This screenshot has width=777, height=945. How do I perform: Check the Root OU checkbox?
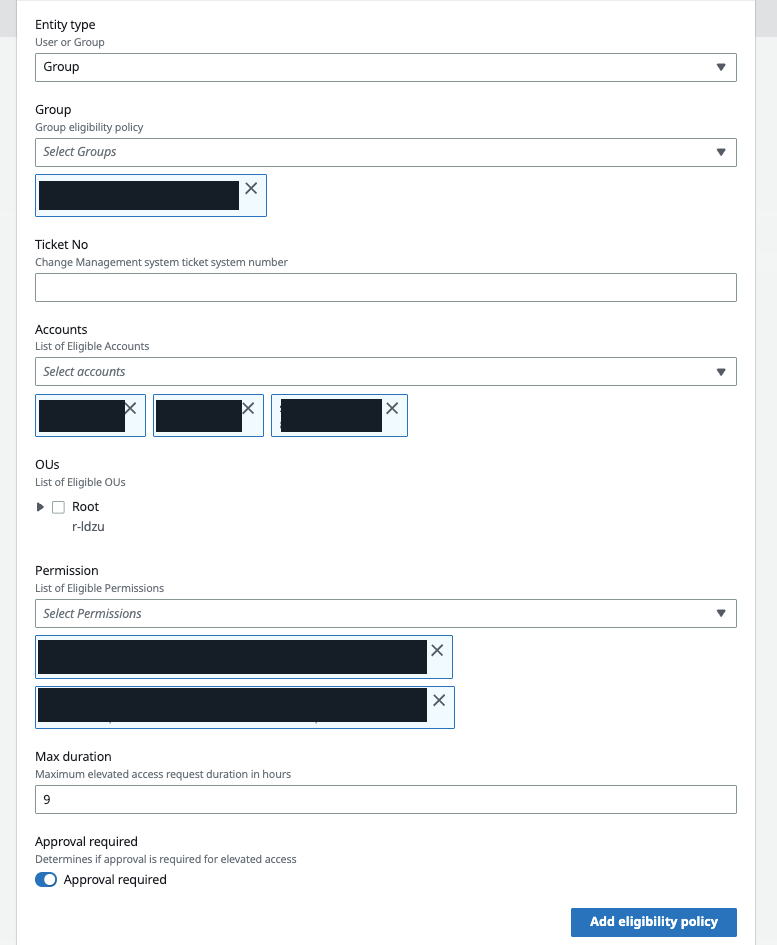tap(58, 507)
